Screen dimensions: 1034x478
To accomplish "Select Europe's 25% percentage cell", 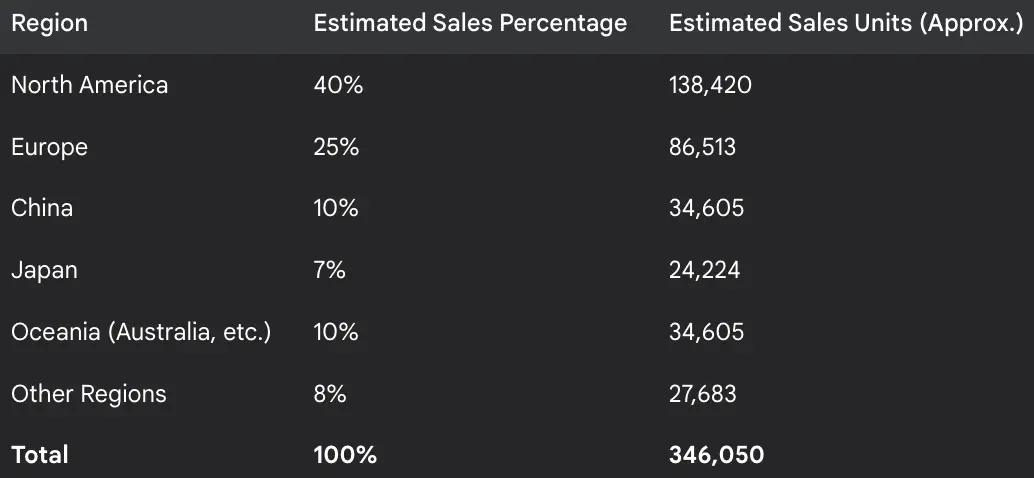I will (x=336, y=147).
